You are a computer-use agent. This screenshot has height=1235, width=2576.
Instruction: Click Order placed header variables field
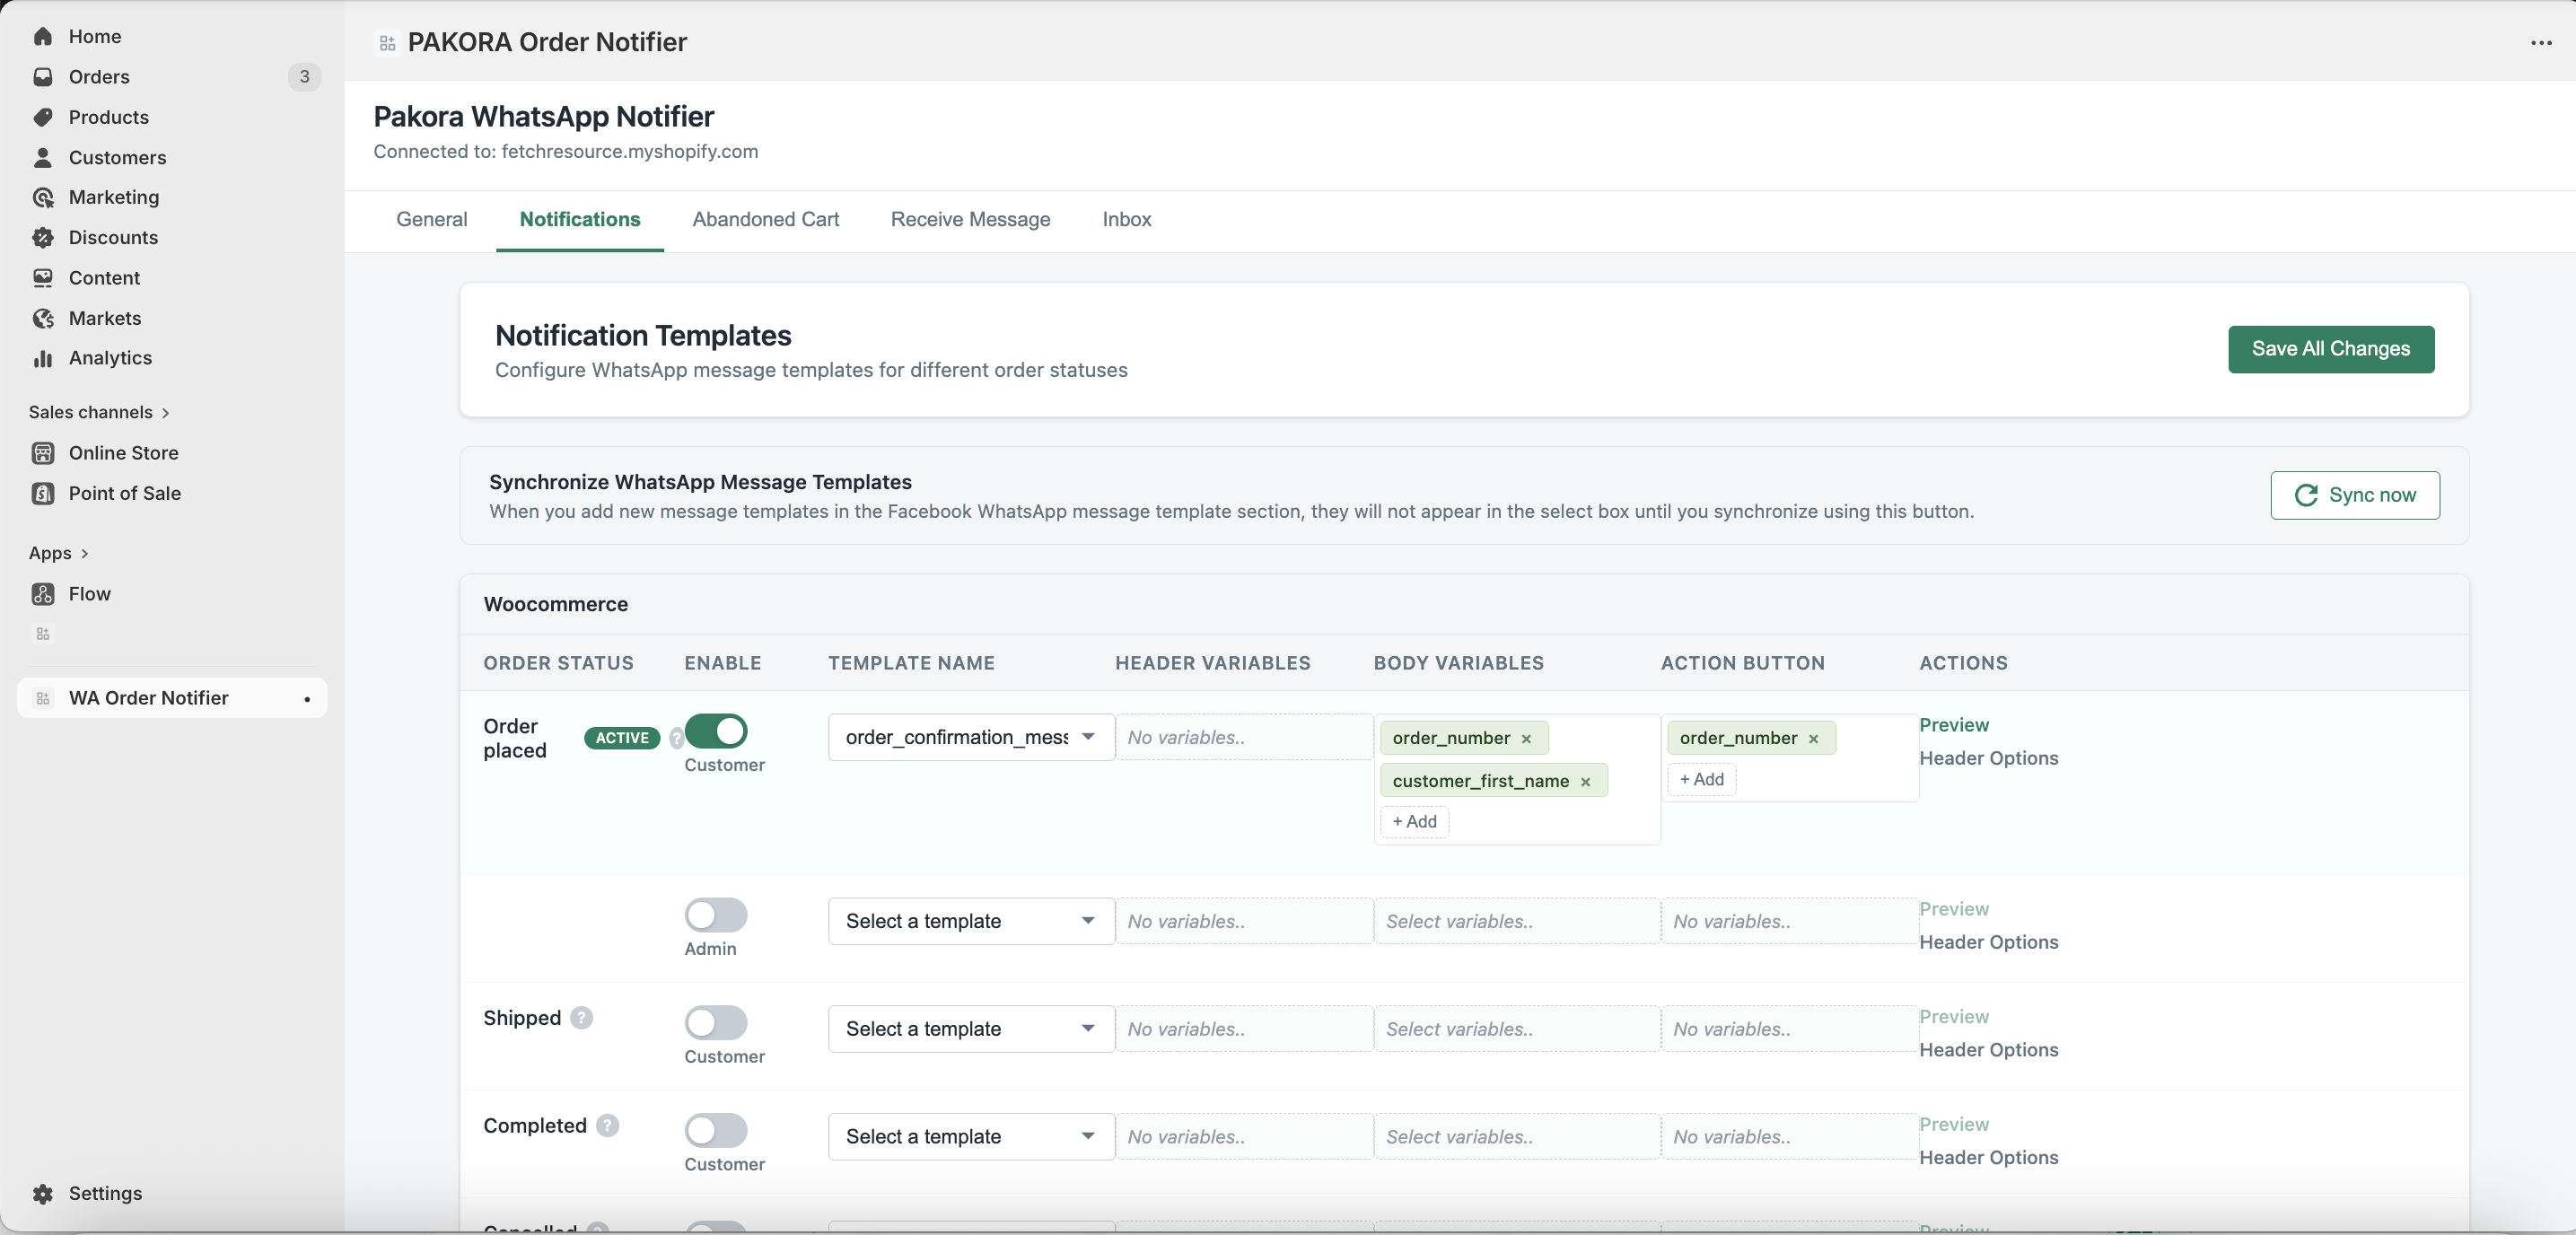click(x=1244, y=737)
